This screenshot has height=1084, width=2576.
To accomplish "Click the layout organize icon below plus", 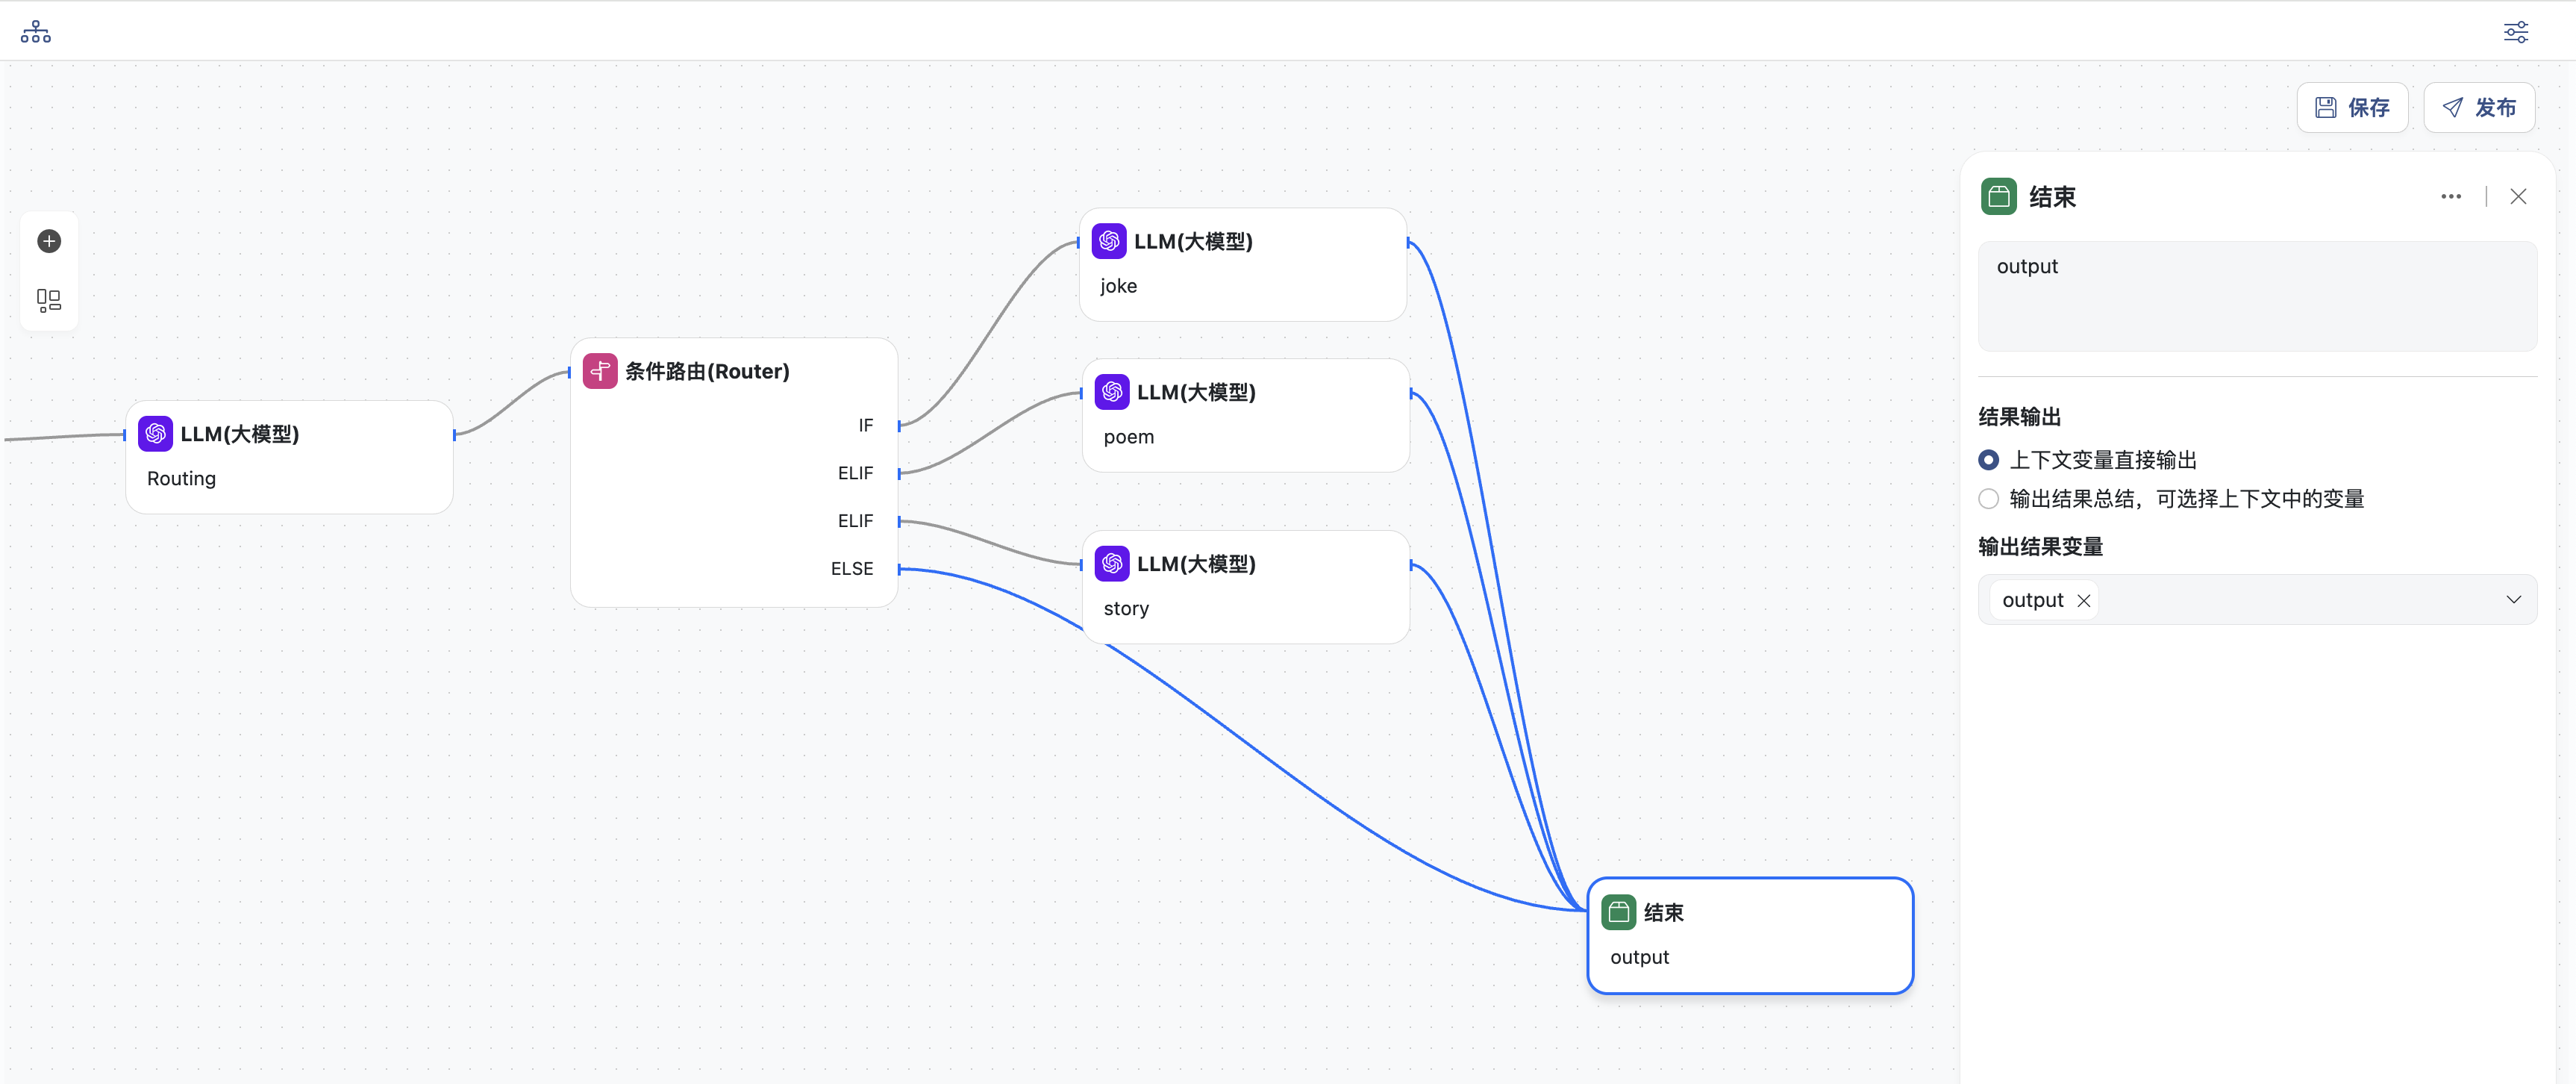I will click(49, 300).
